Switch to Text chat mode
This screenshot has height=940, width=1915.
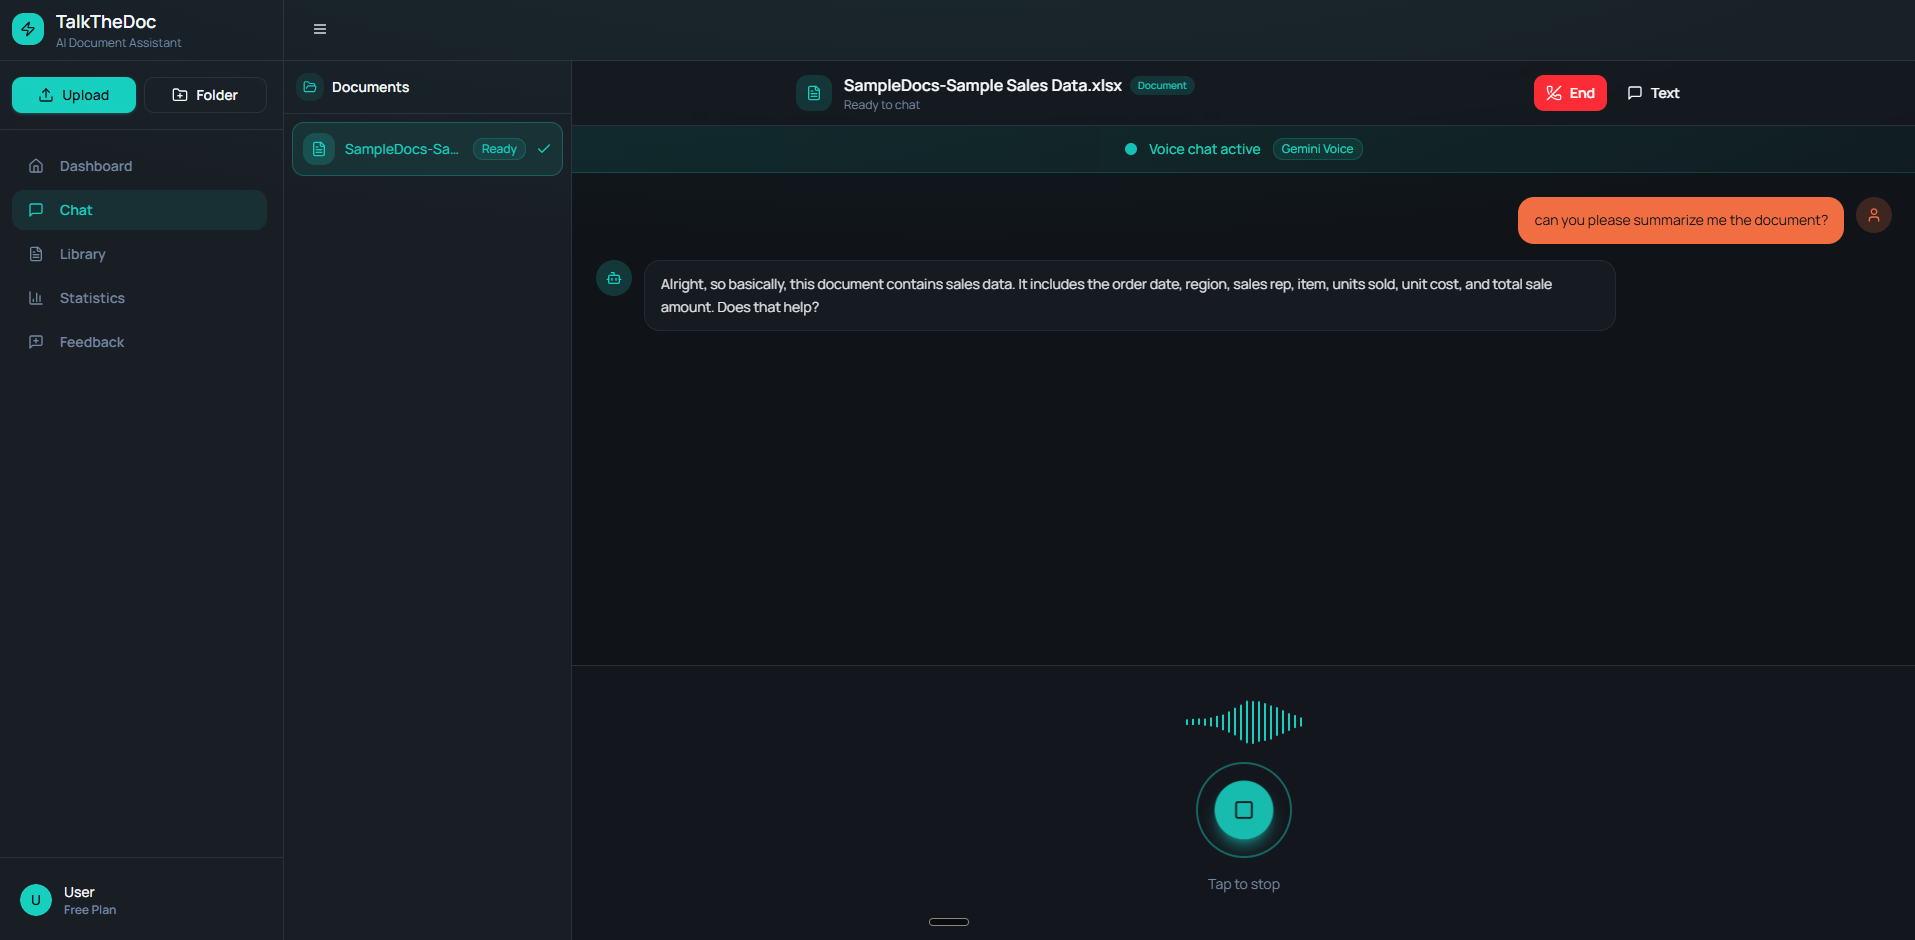point(1653,92)
